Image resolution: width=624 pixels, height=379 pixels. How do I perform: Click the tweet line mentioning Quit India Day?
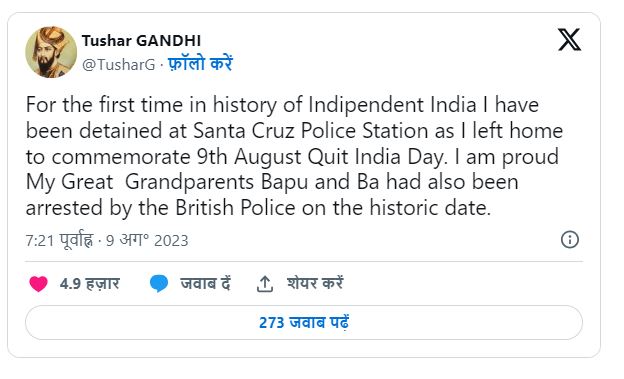(292, 156)
